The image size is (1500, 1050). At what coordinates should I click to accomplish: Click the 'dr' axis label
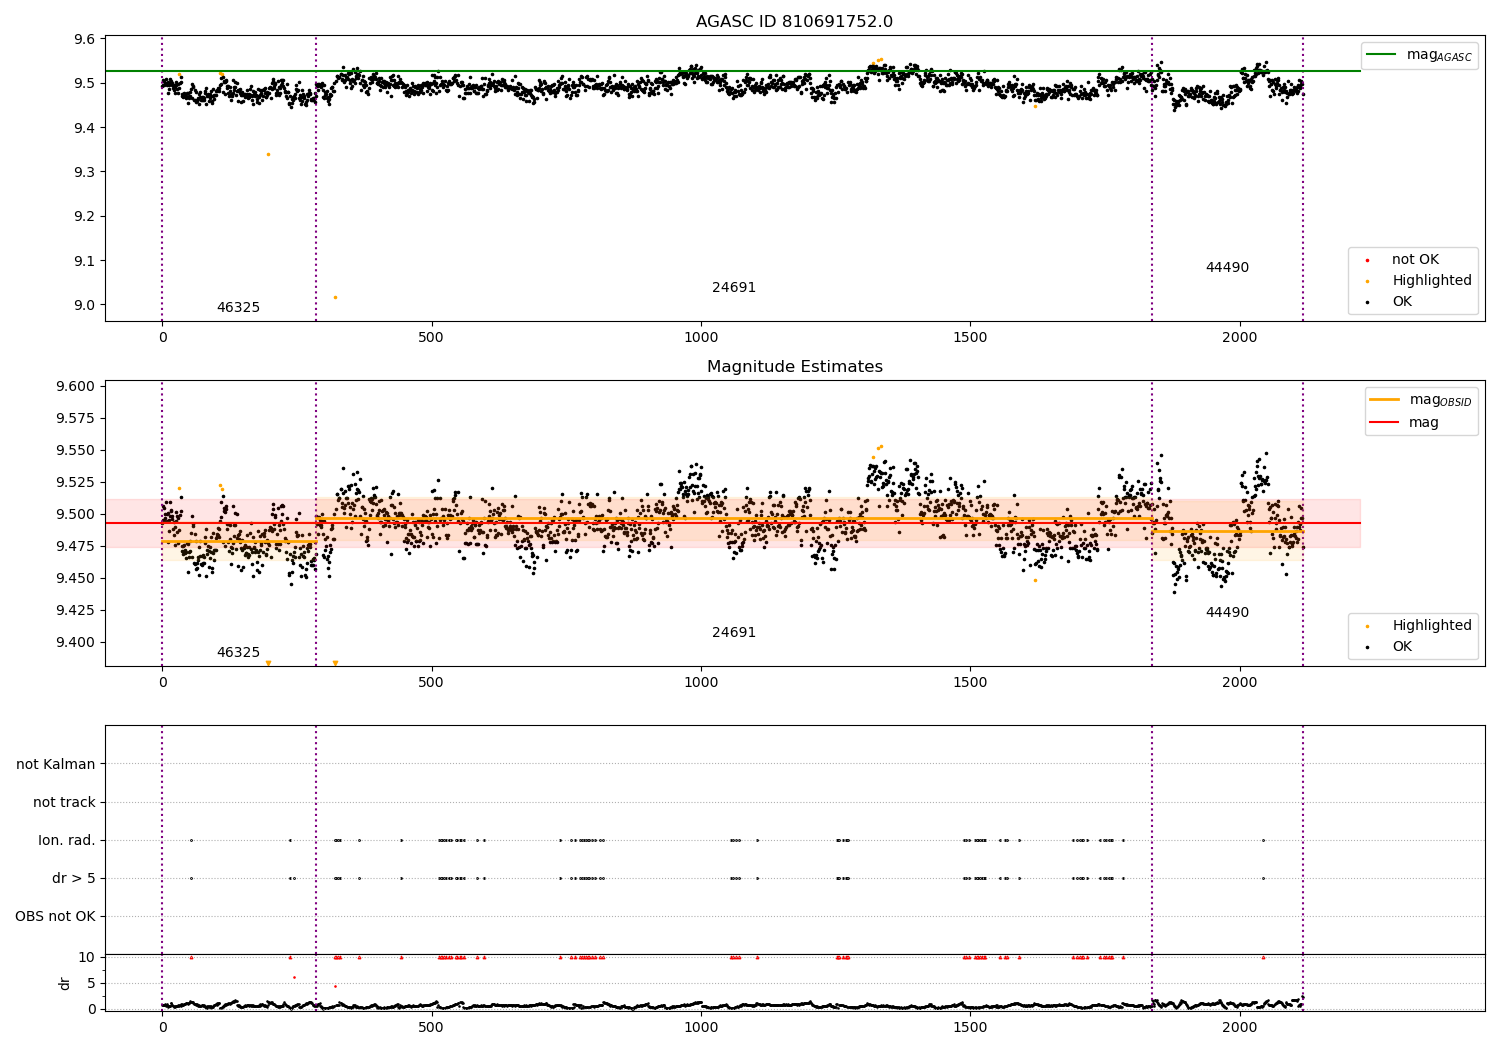[65, 983]
